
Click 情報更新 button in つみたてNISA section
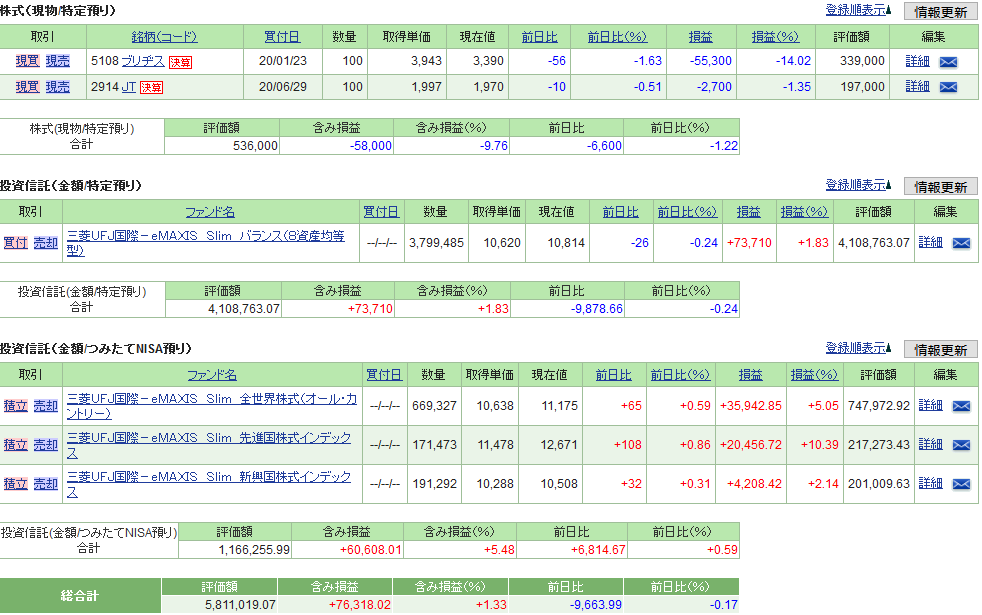tap(940, 349)
